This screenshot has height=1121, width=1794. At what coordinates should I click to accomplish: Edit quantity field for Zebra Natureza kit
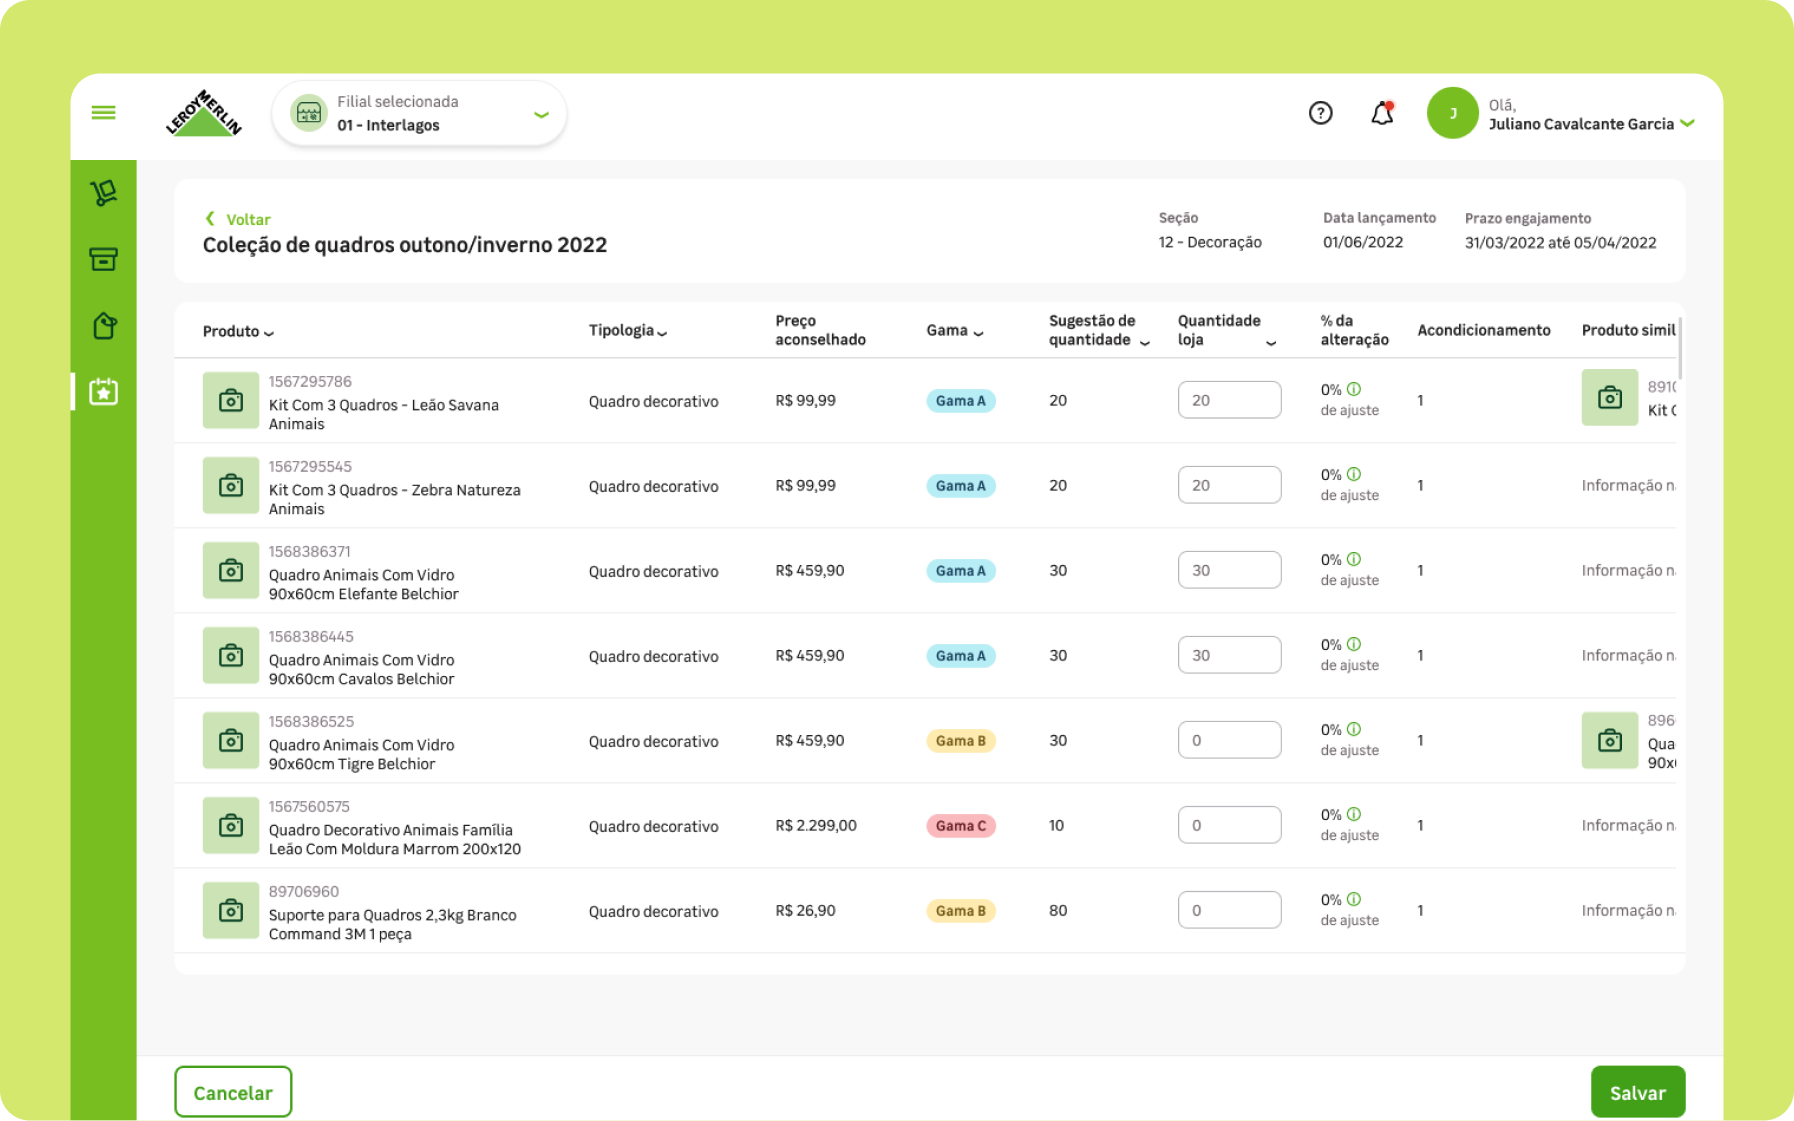coord(1229,485)
